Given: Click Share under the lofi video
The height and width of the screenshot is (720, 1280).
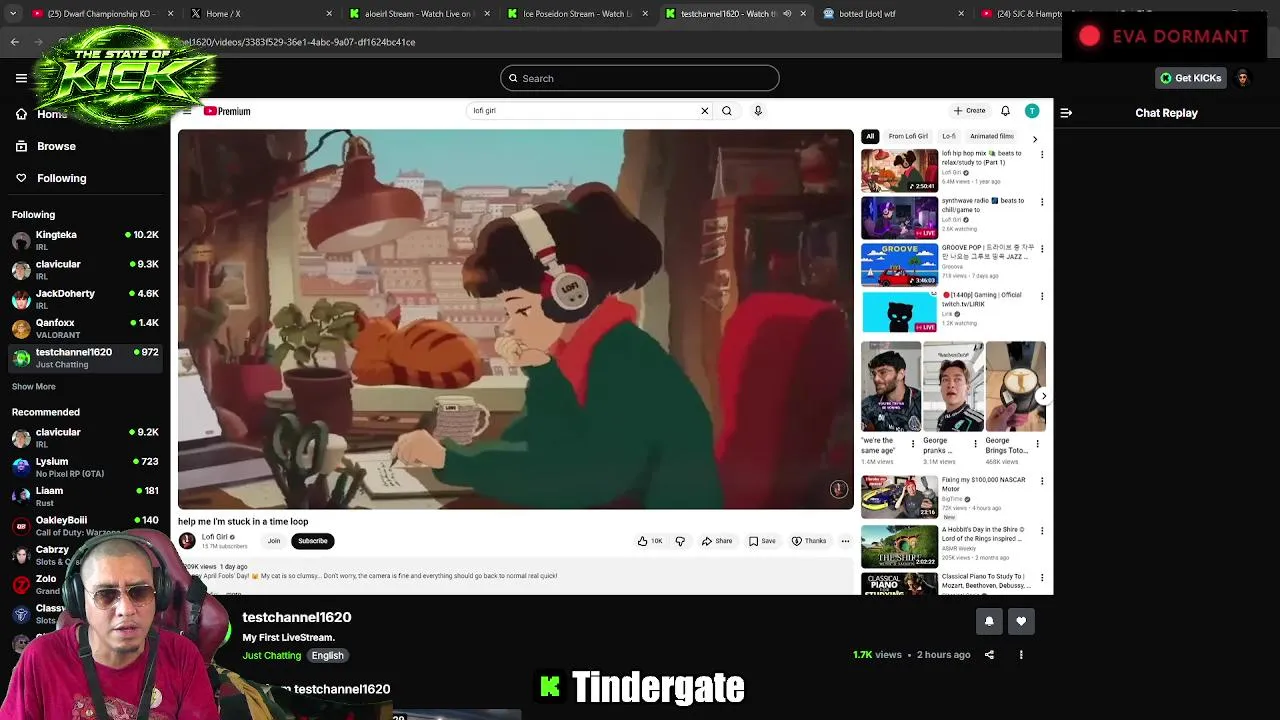Looking at the screenshot, I should tap(717, 541).
